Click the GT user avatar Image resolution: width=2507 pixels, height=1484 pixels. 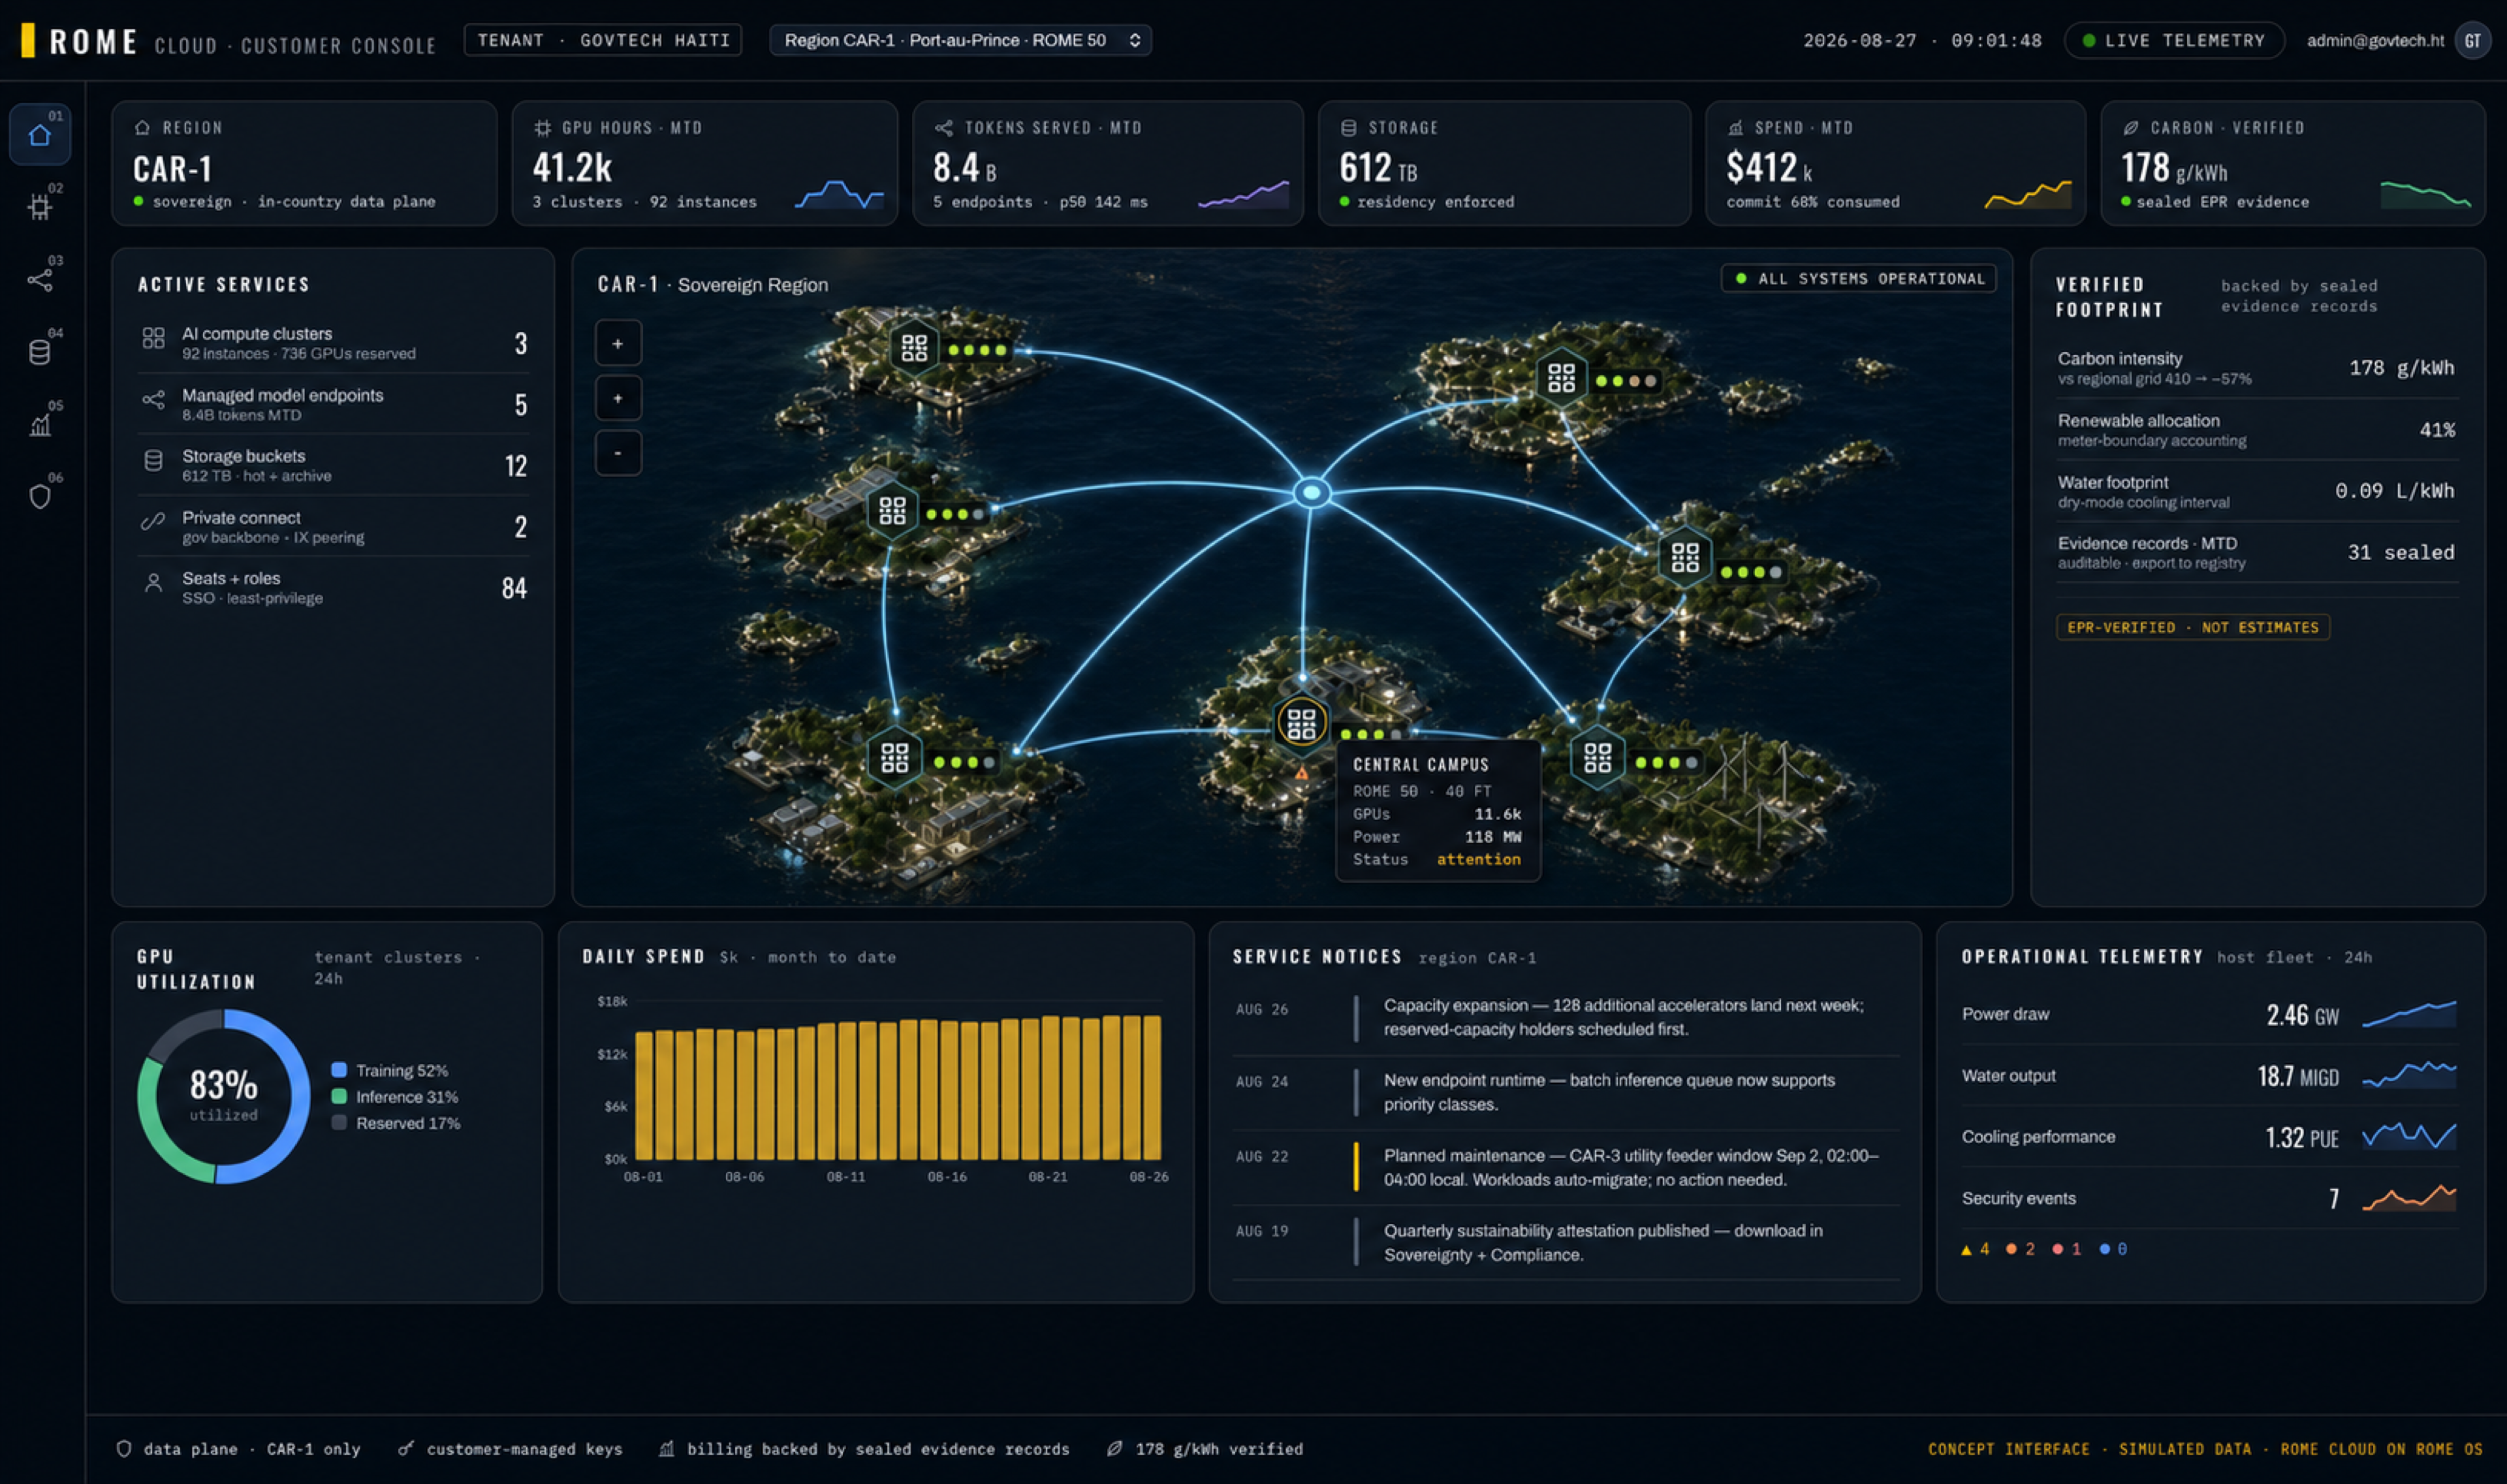2473,41
